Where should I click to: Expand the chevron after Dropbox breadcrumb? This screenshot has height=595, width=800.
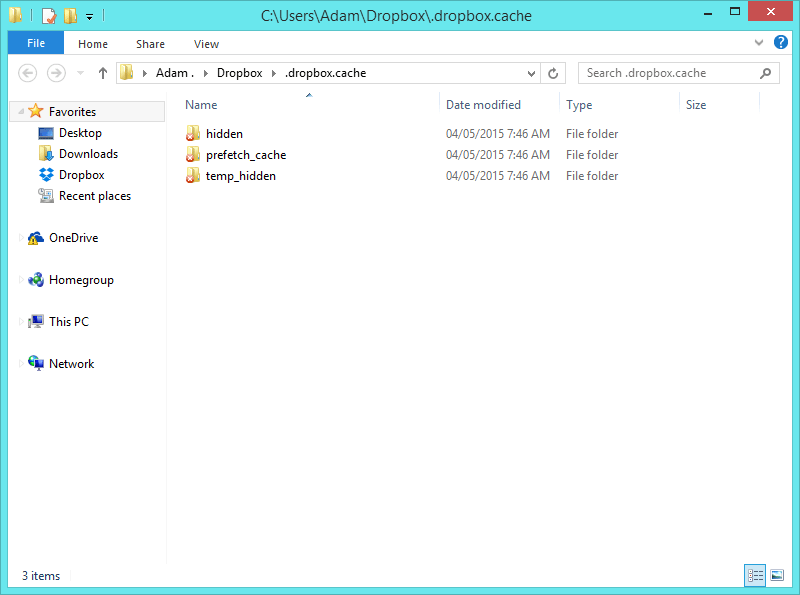(273, 73)
